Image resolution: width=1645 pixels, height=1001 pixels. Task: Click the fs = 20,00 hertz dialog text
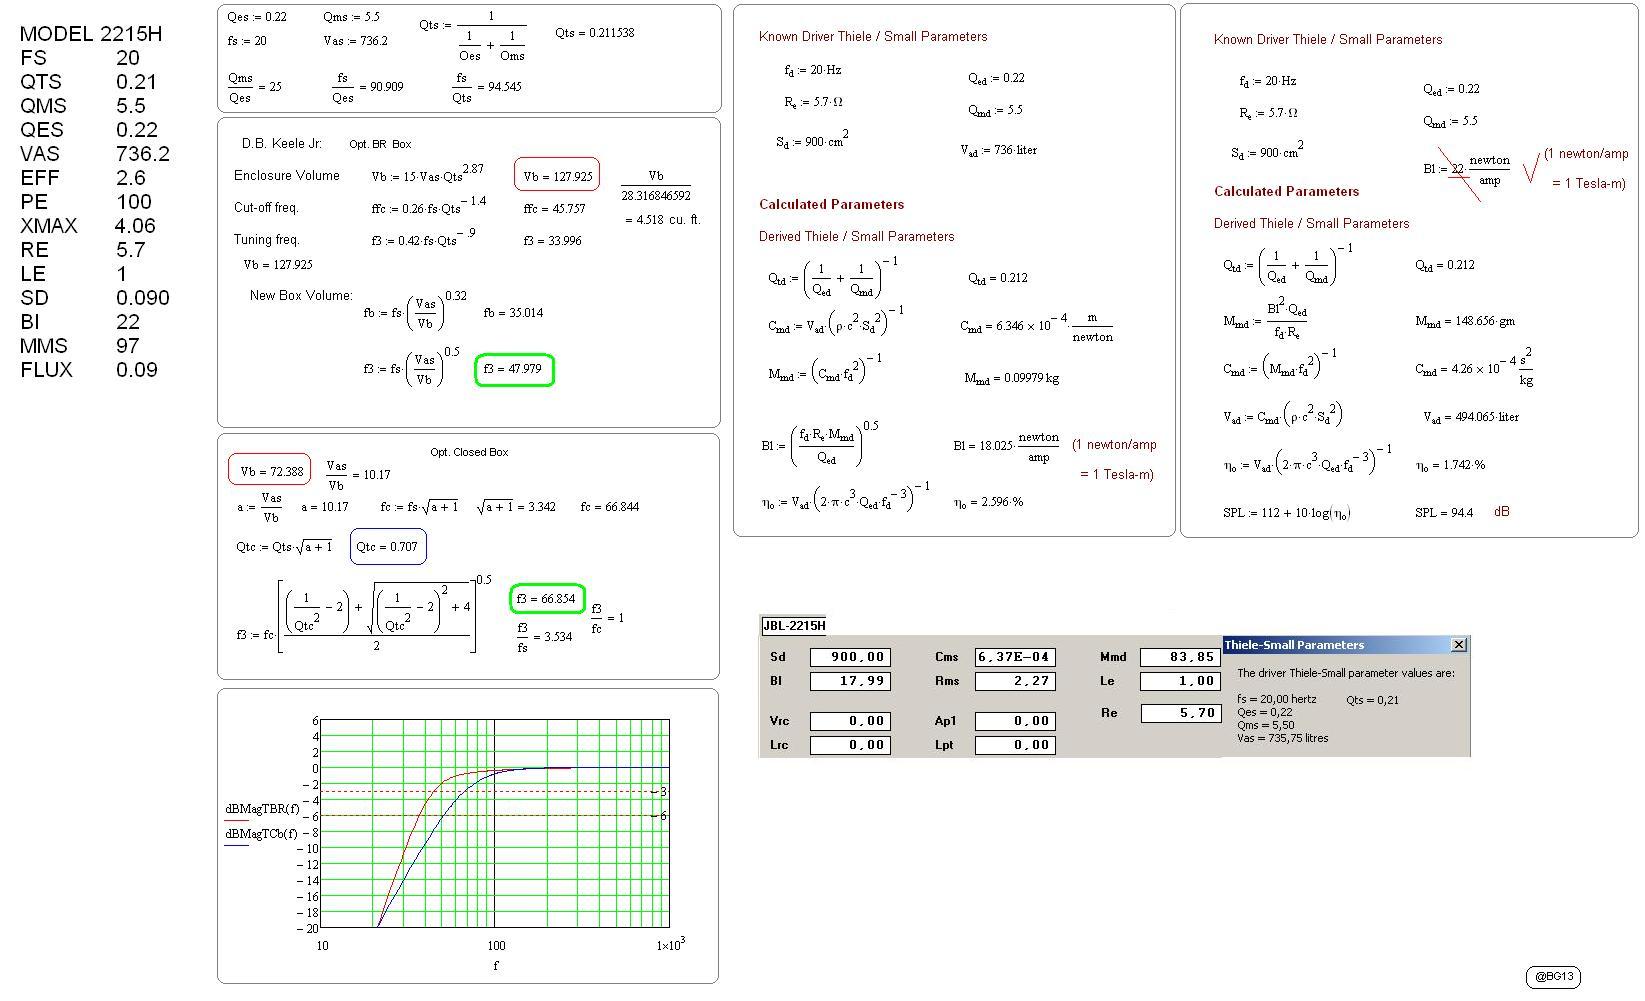[1277, 700]
